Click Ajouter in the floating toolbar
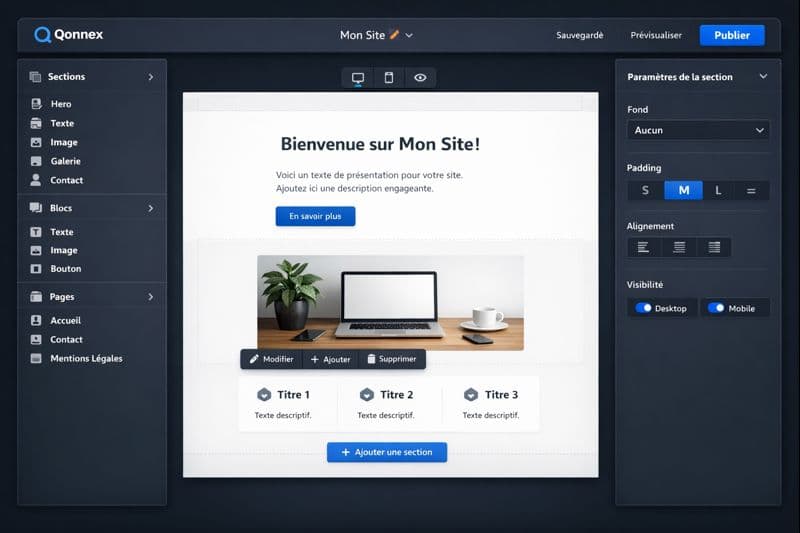The image size is (800, 533). point(331,359)
